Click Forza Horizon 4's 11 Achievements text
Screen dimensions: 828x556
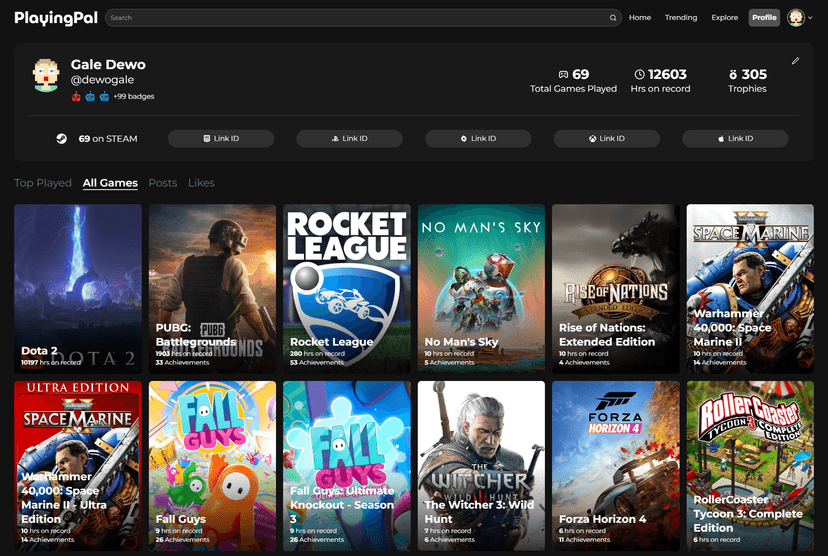point(585,540)
